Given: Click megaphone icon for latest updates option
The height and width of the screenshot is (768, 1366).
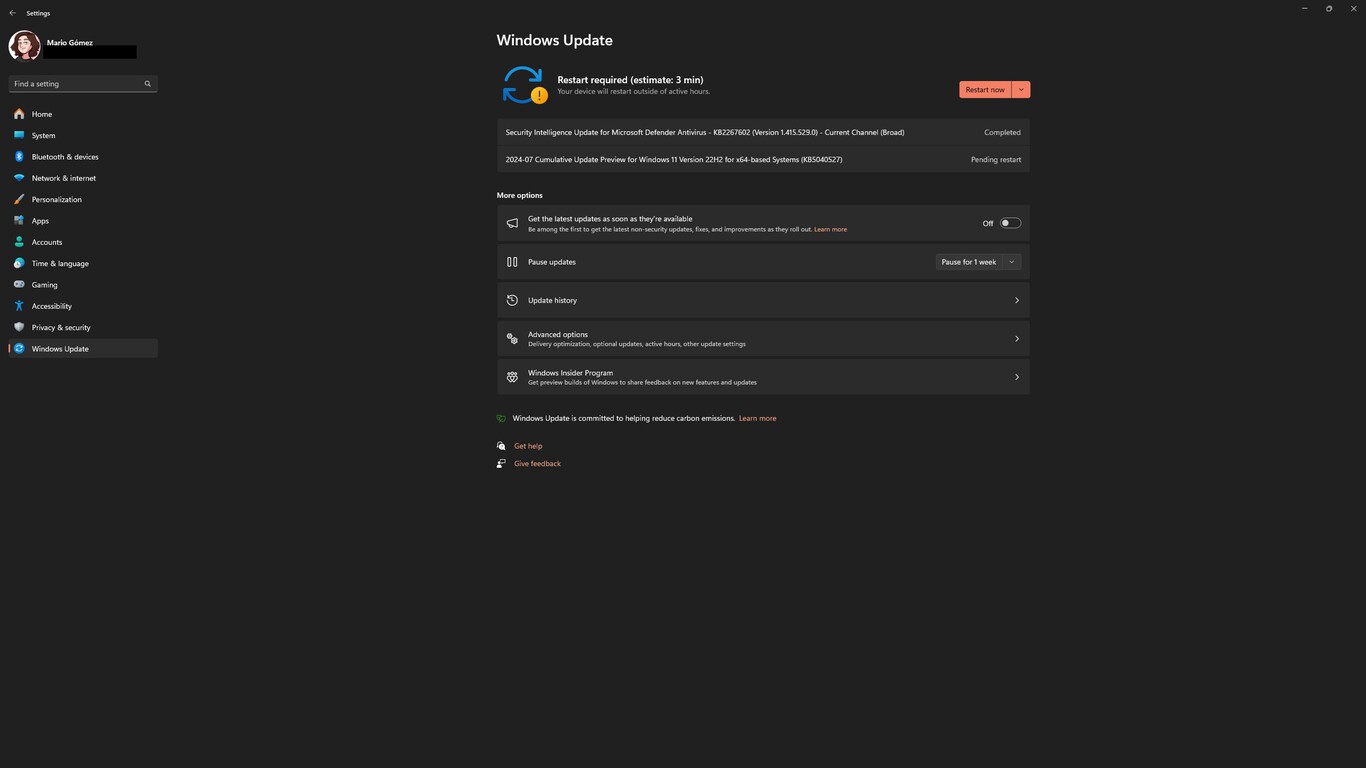Looking at the screenshot, I should (512, 224).
